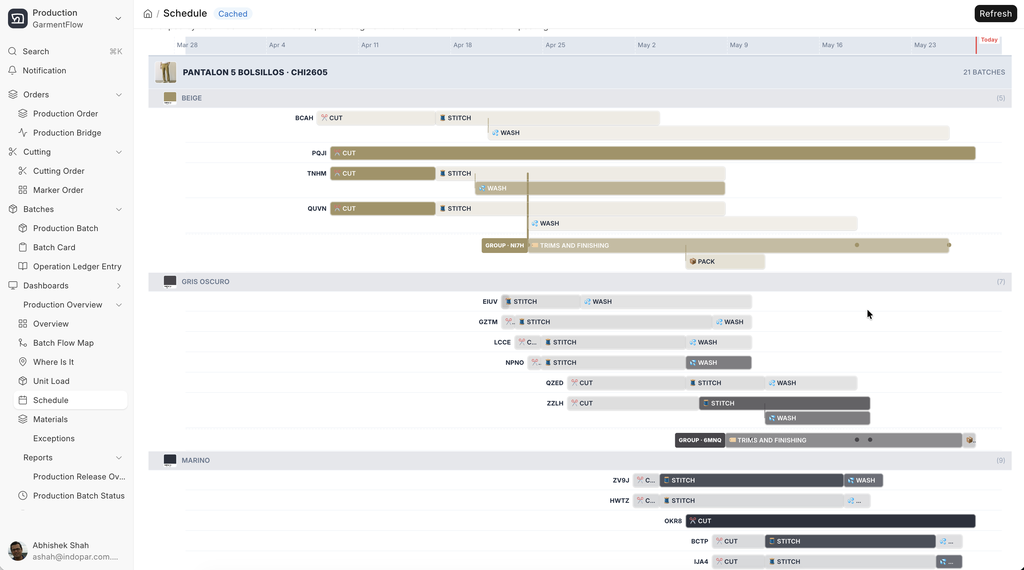Open Batch Flow Map icon
This screenshot has height=570, width=1024.
tap(23, 343)
